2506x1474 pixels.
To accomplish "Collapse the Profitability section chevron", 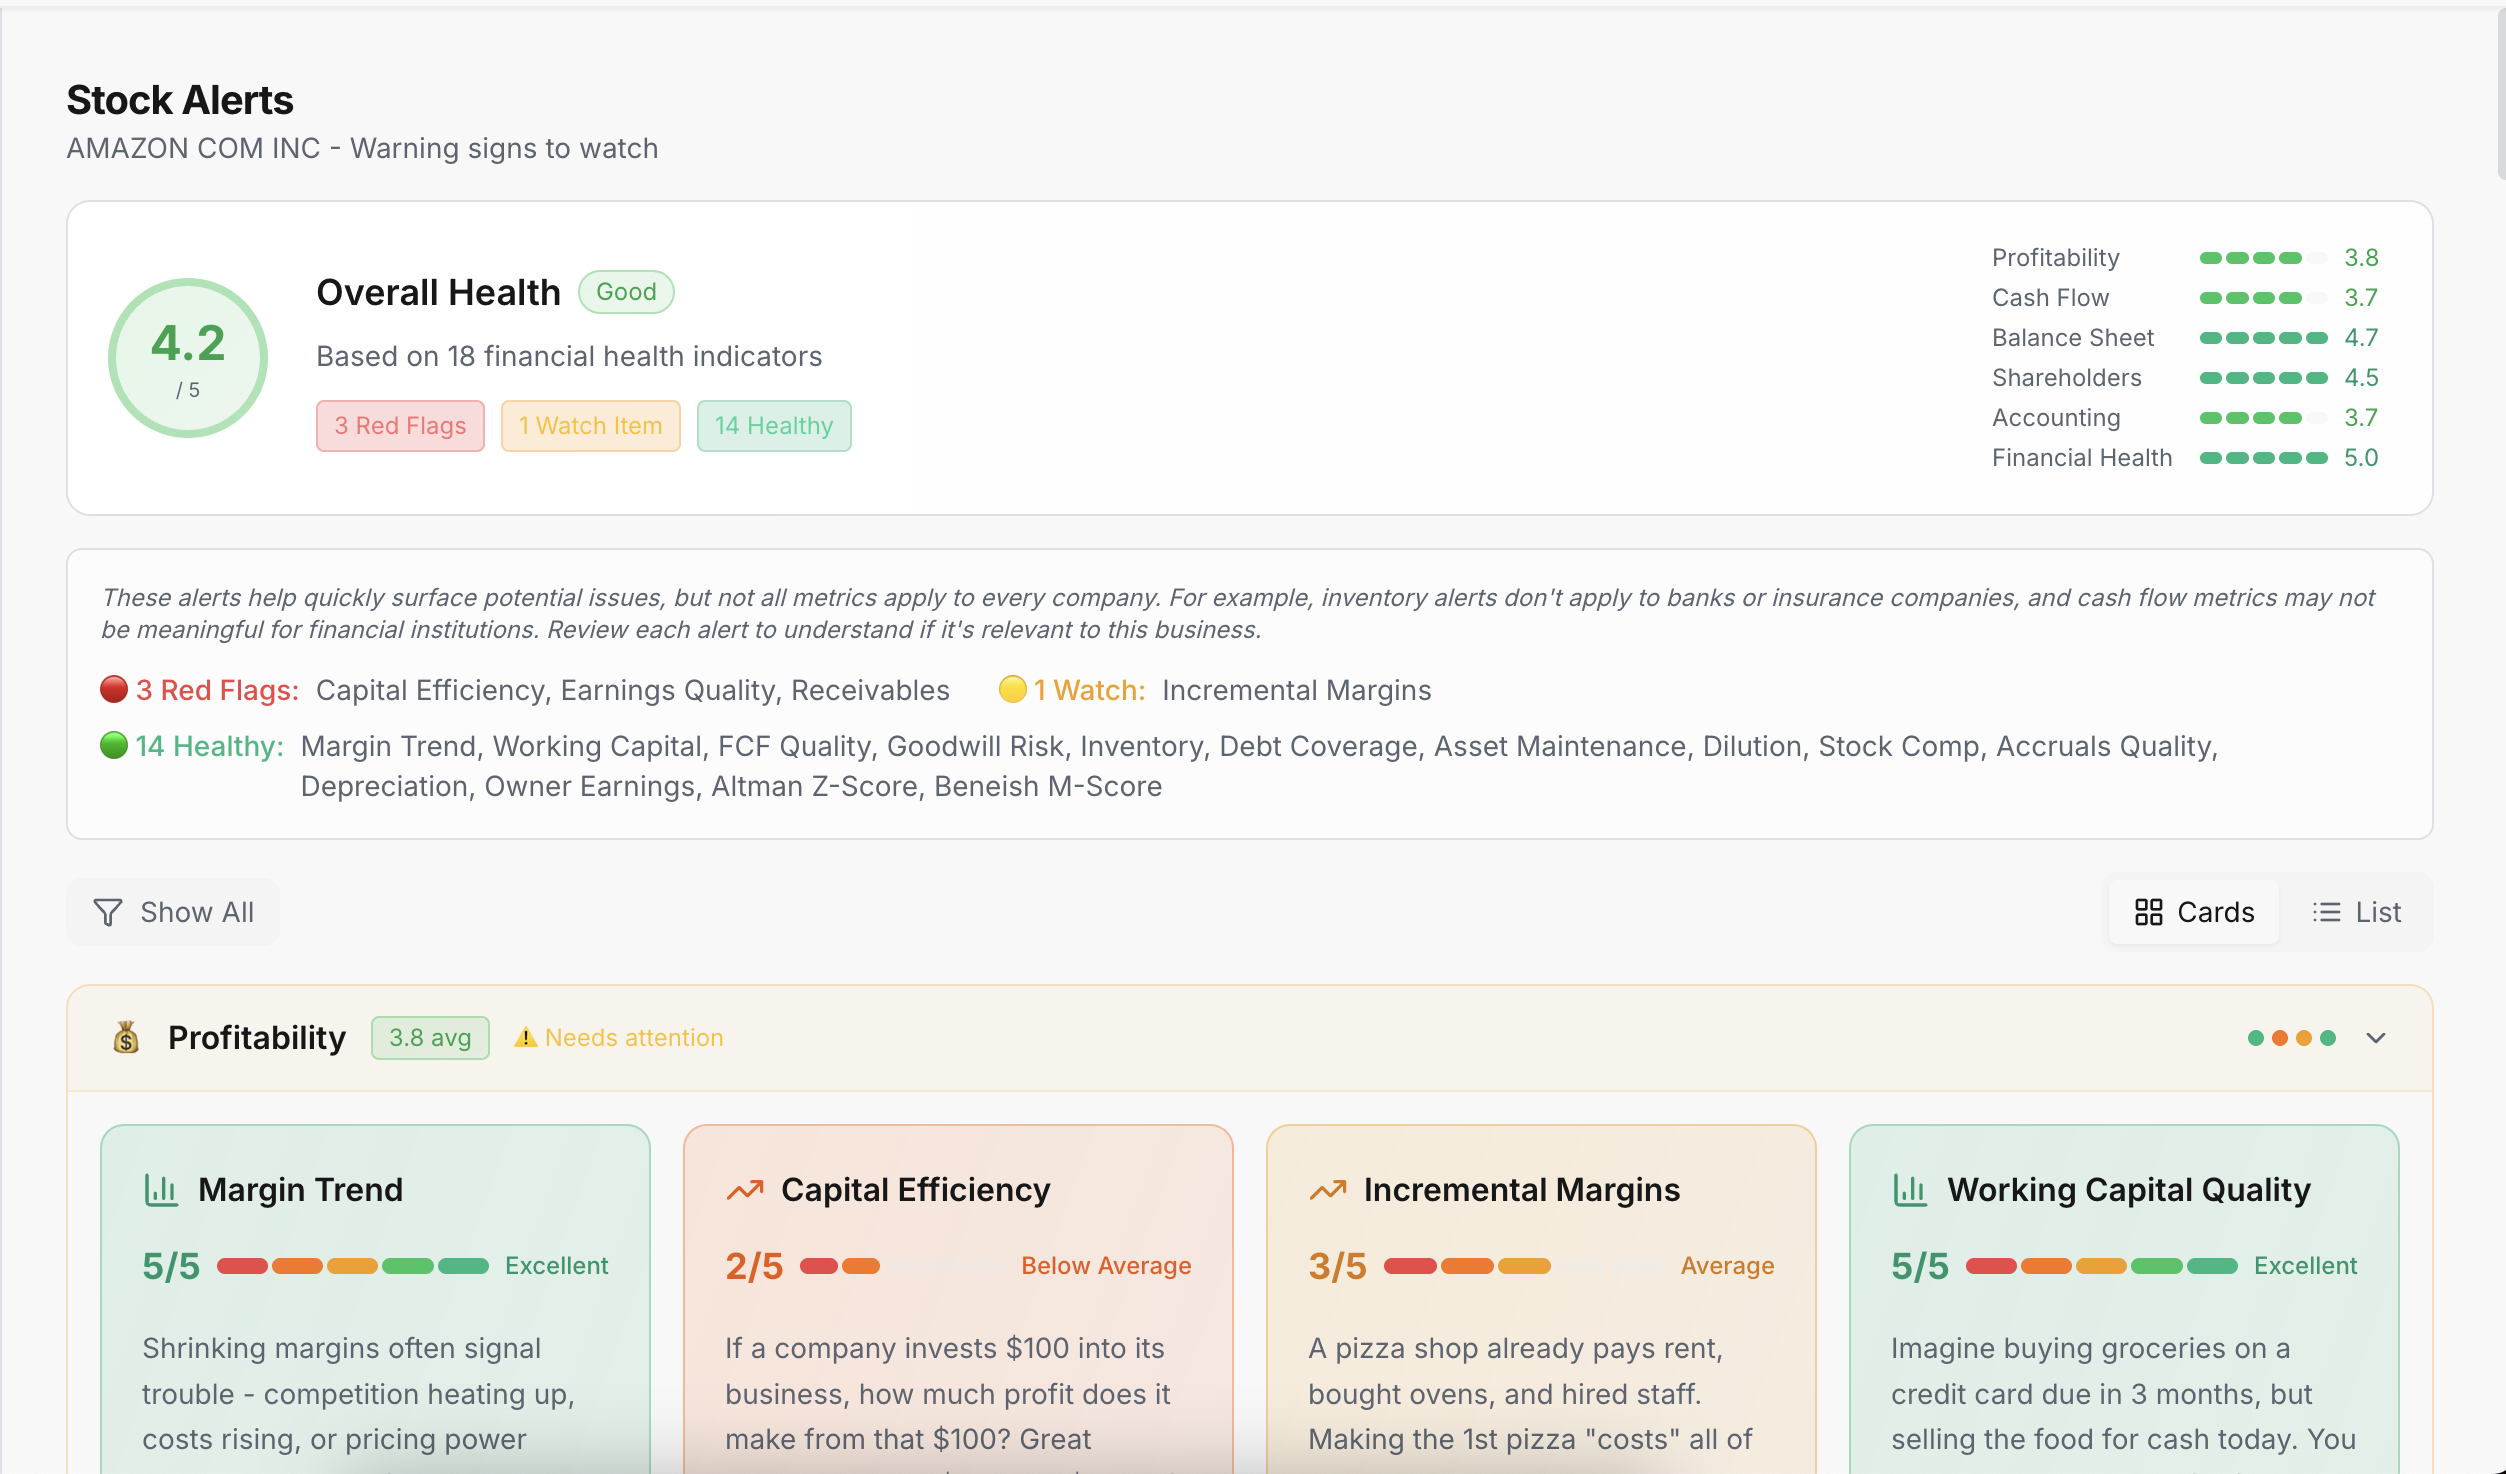I will tap(2377, 1037).
